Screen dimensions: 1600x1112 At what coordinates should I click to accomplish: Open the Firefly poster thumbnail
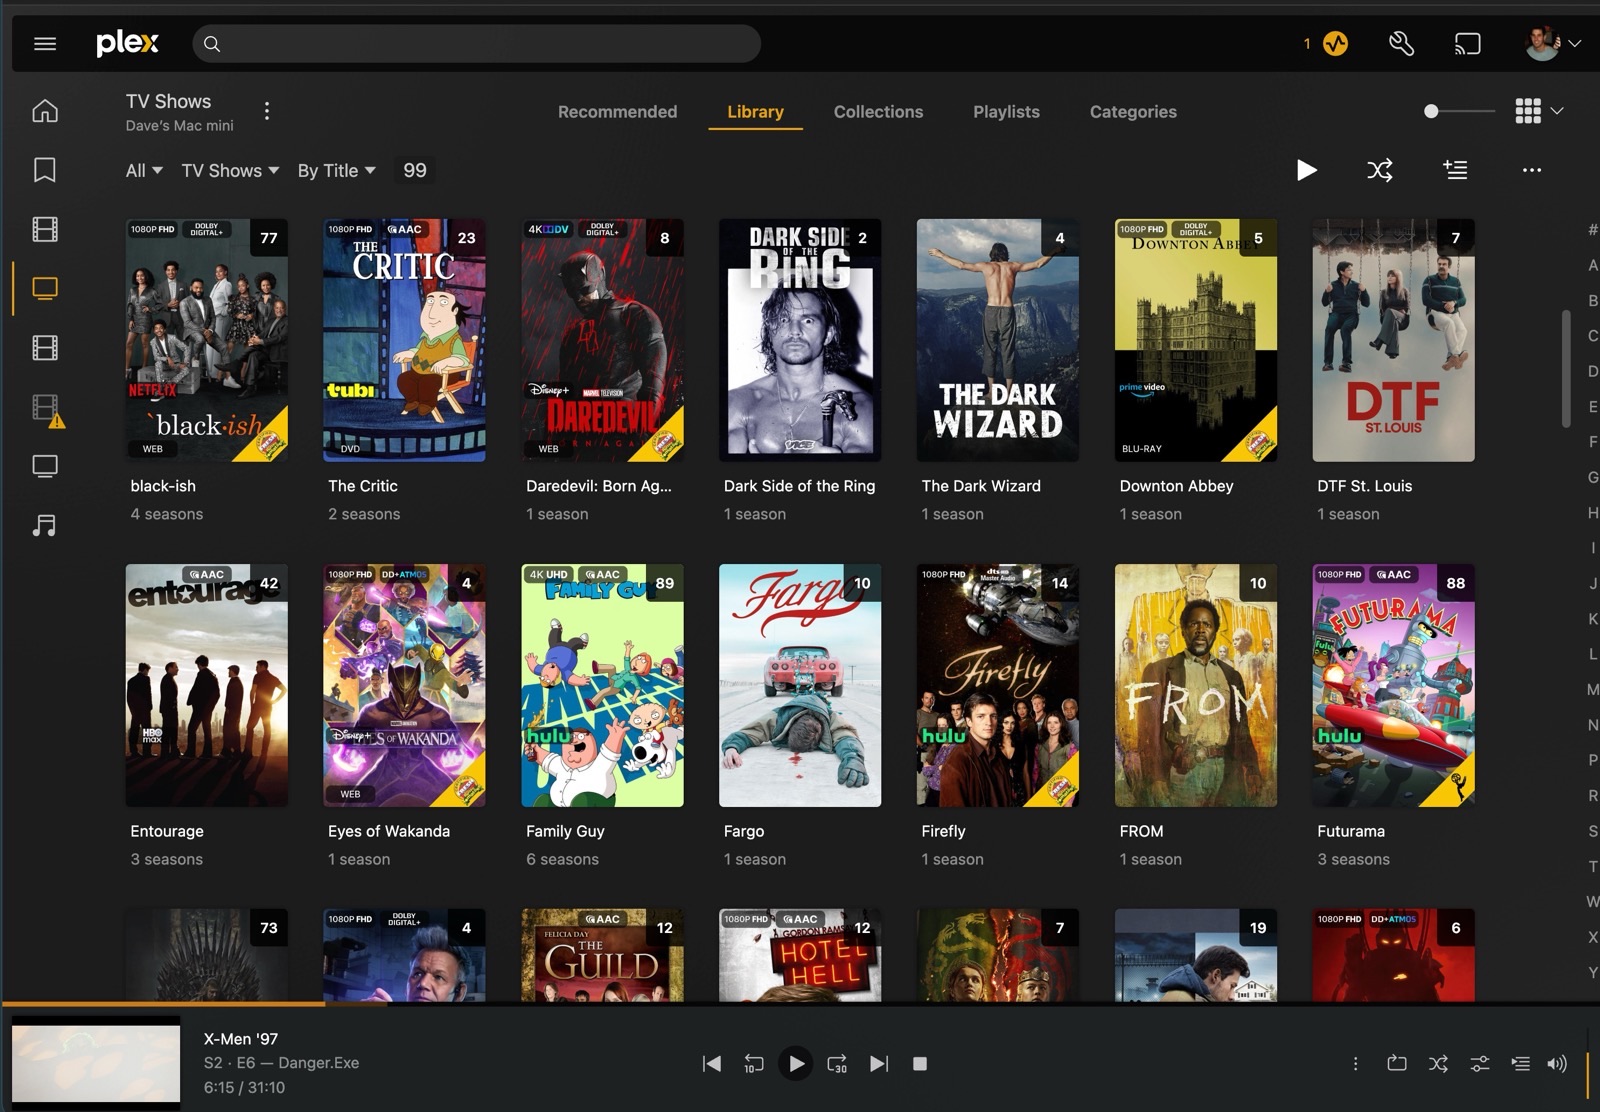[x=998, y=685]
